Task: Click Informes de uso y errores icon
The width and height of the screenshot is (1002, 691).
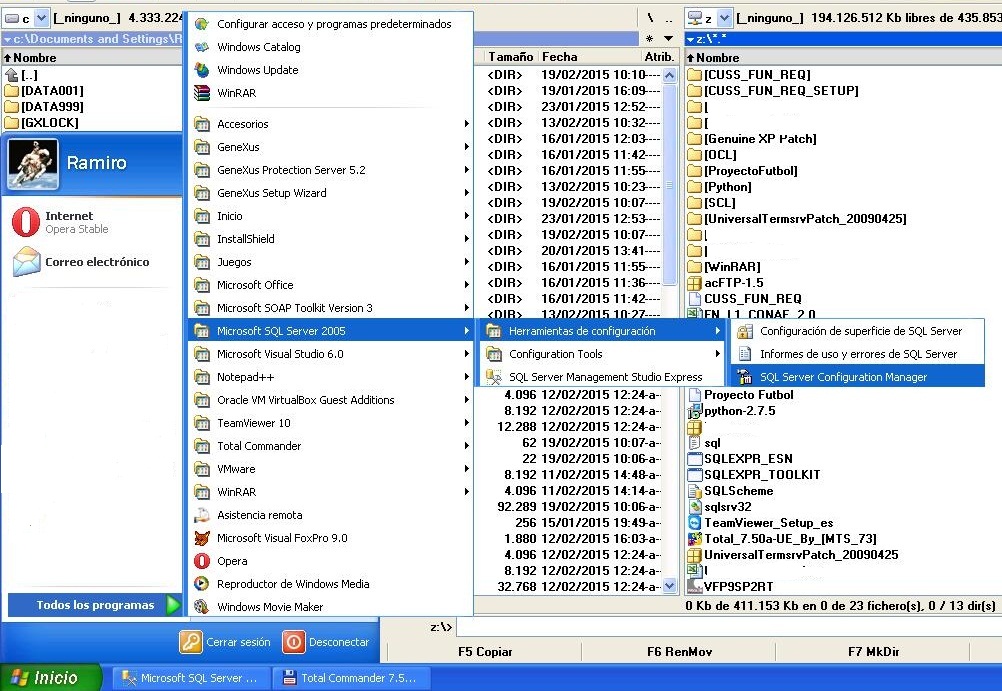Action: pyautogui.click(x=744, y=354)
